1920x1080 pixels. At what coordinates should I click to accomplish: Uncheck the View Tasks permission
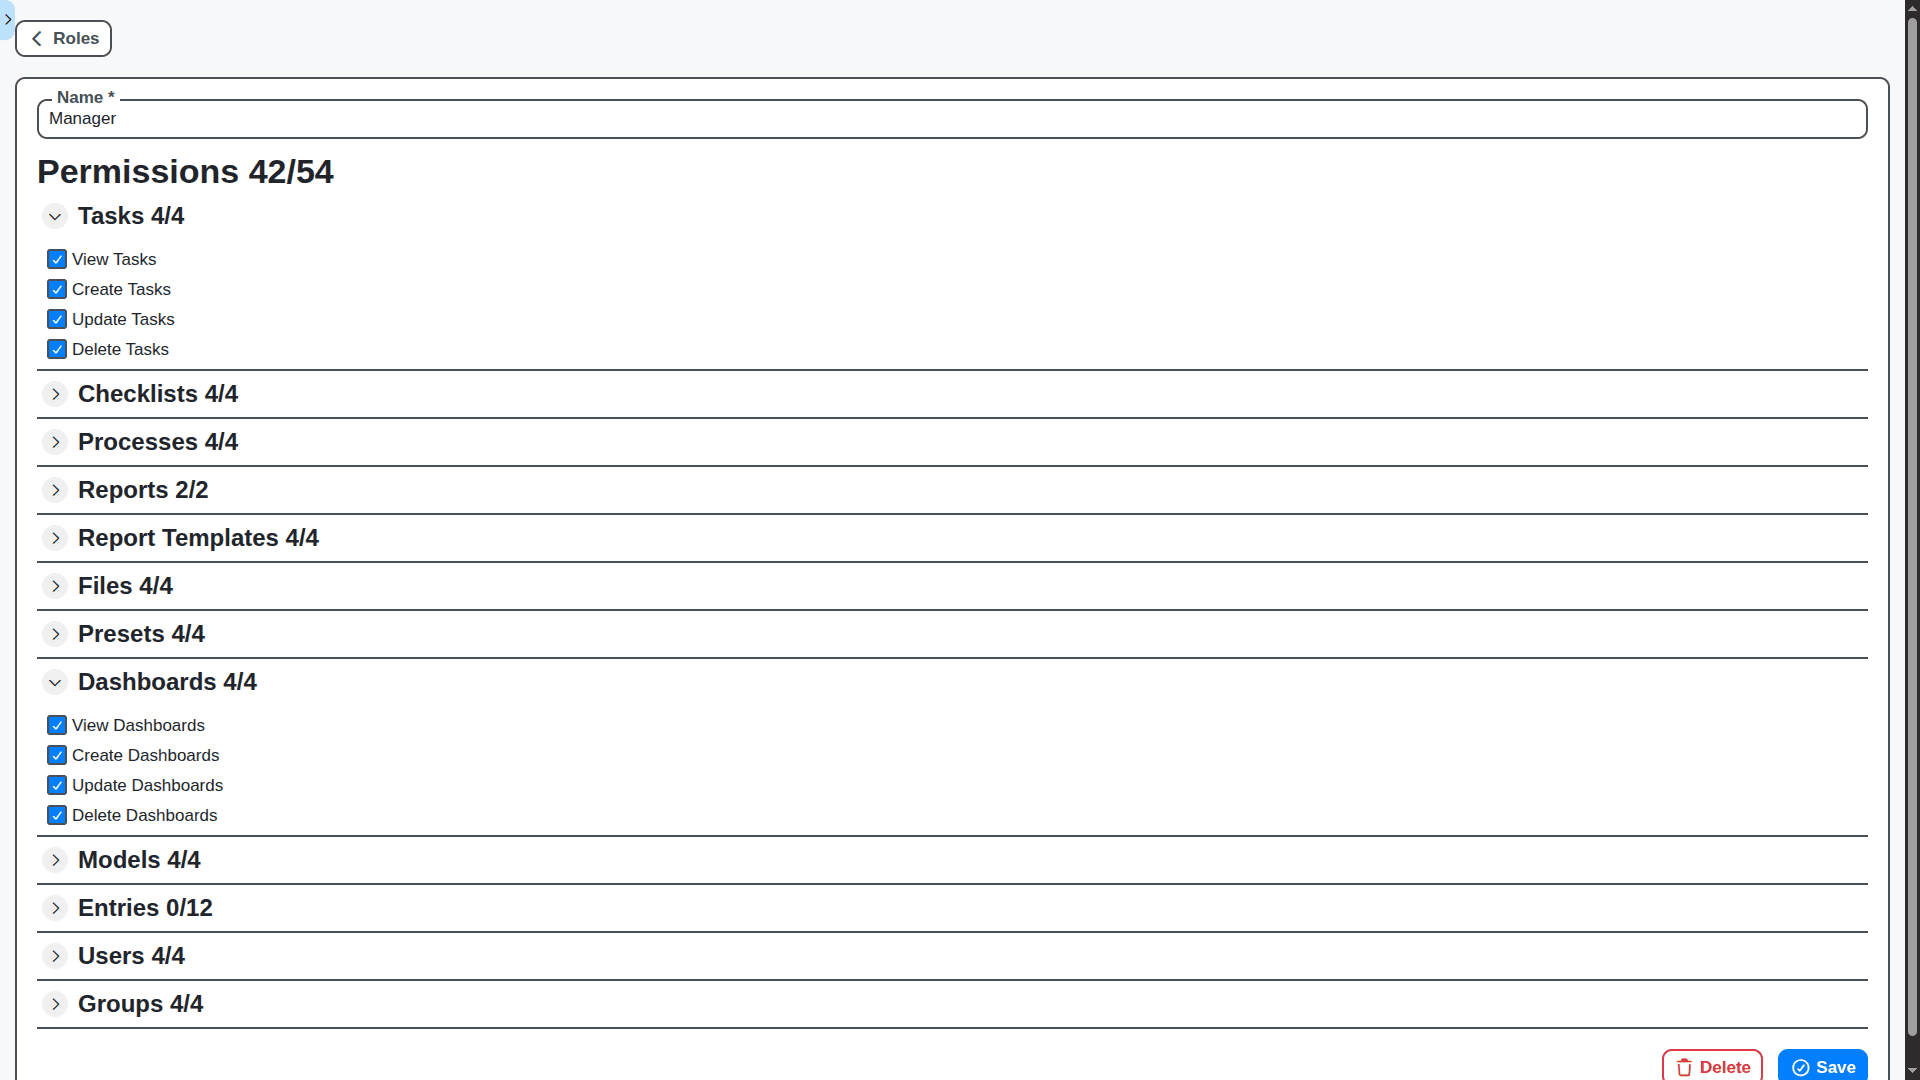pyautogui.click(x=57, y=259)
